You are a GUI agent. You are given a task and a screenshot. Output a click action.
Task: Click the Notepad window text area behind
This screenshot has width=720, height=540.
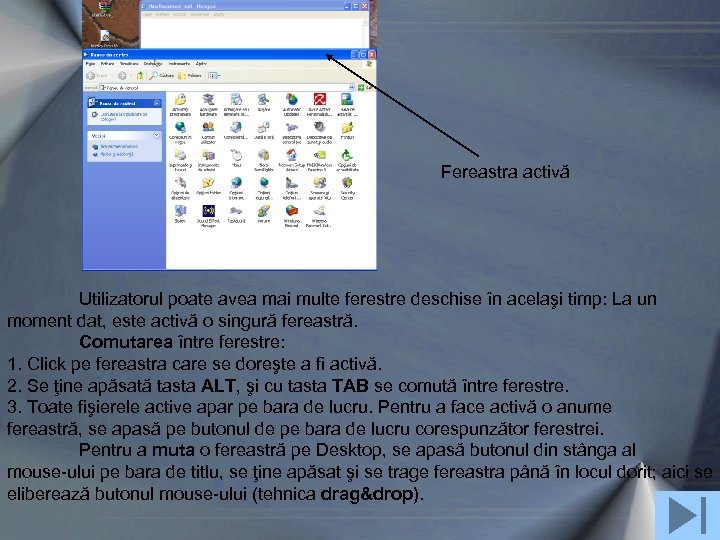(253, 32)
